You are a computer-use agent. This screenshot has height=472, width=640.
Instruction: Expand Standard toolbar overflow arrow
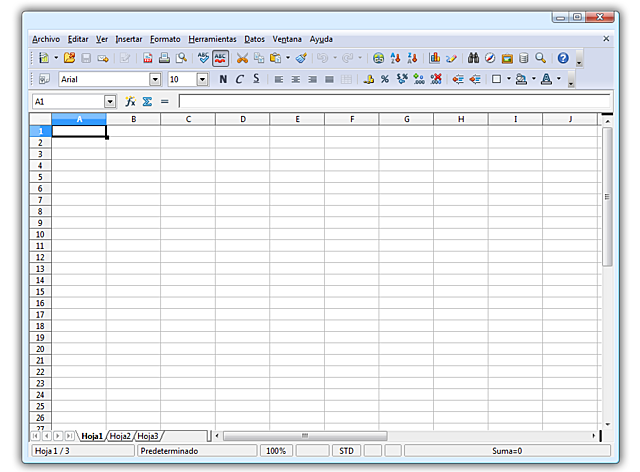(x=579, y=58)
